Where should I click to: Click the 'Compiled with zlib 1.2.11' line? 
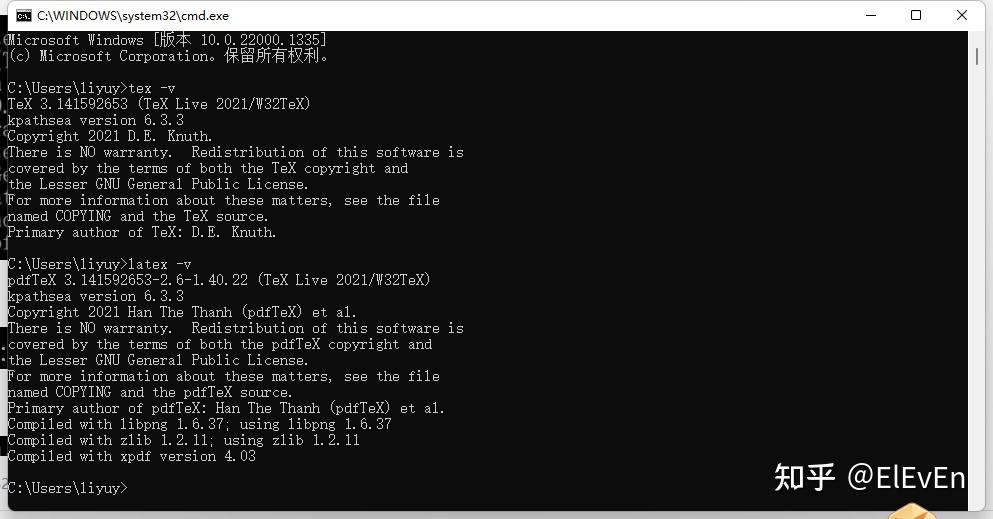click(x=184, y=441)
